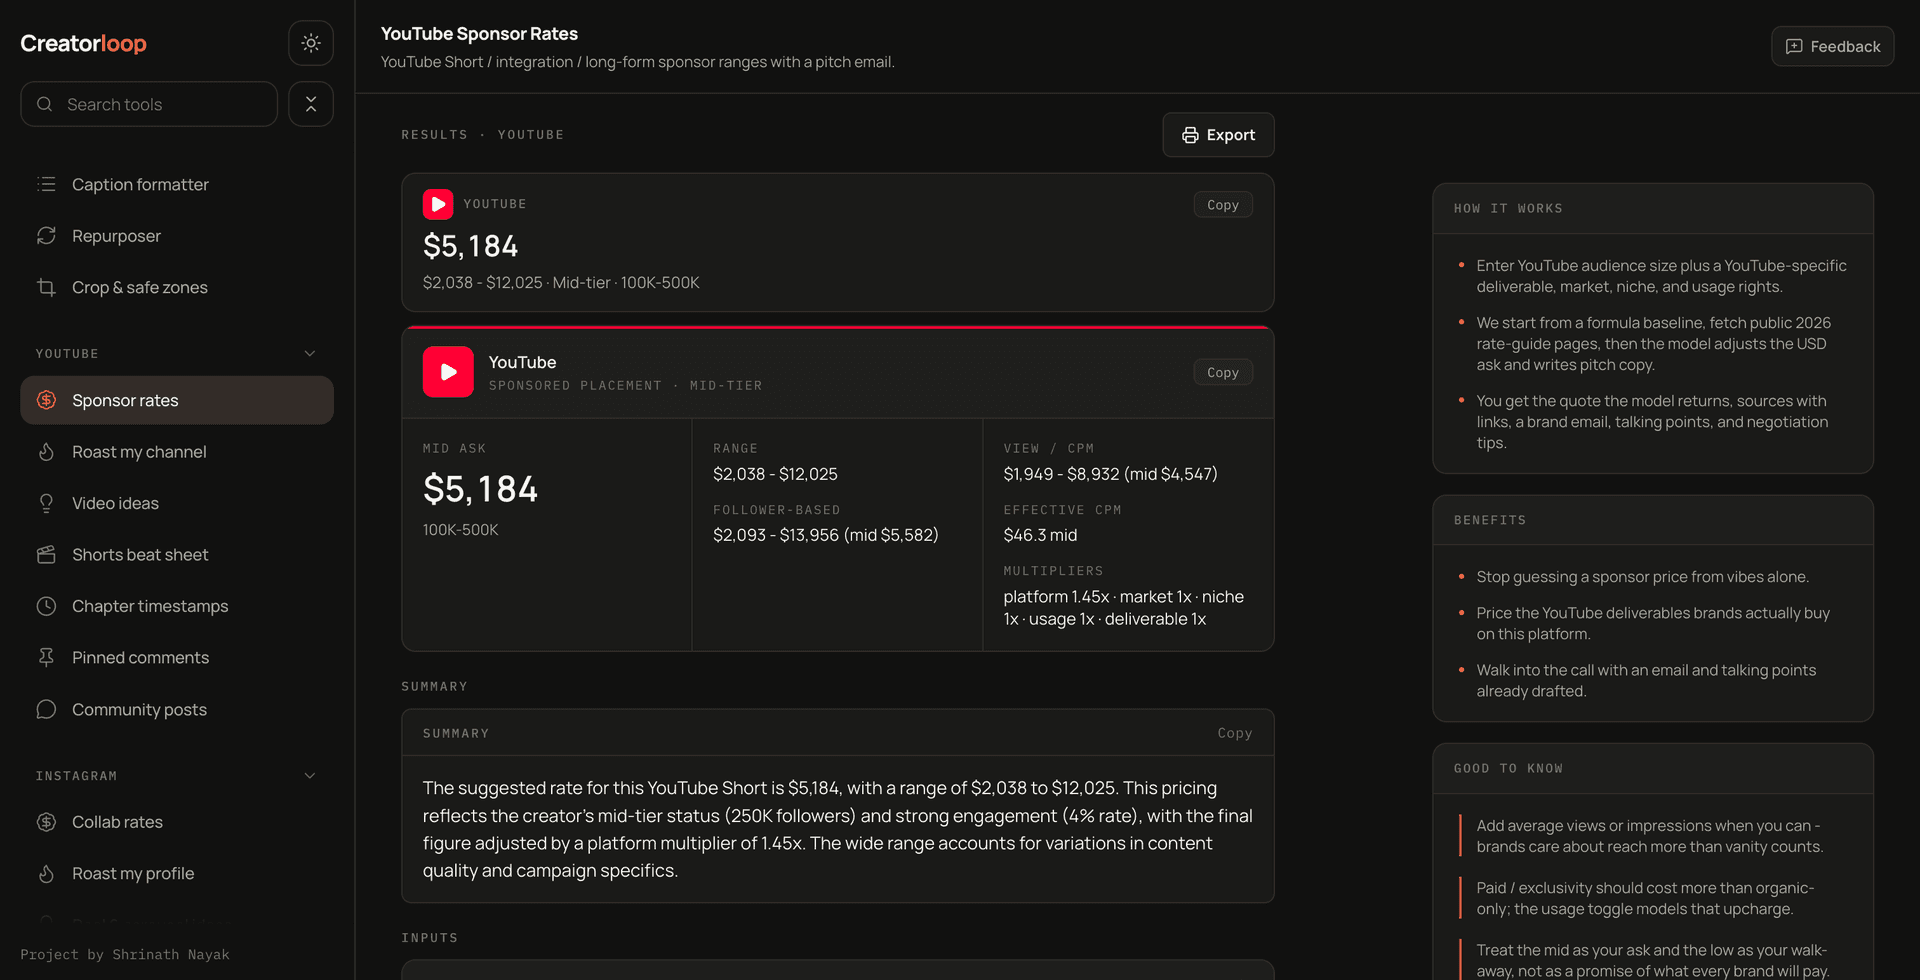
Task: Click the printer icon on Export
Action: point(1190,135)
